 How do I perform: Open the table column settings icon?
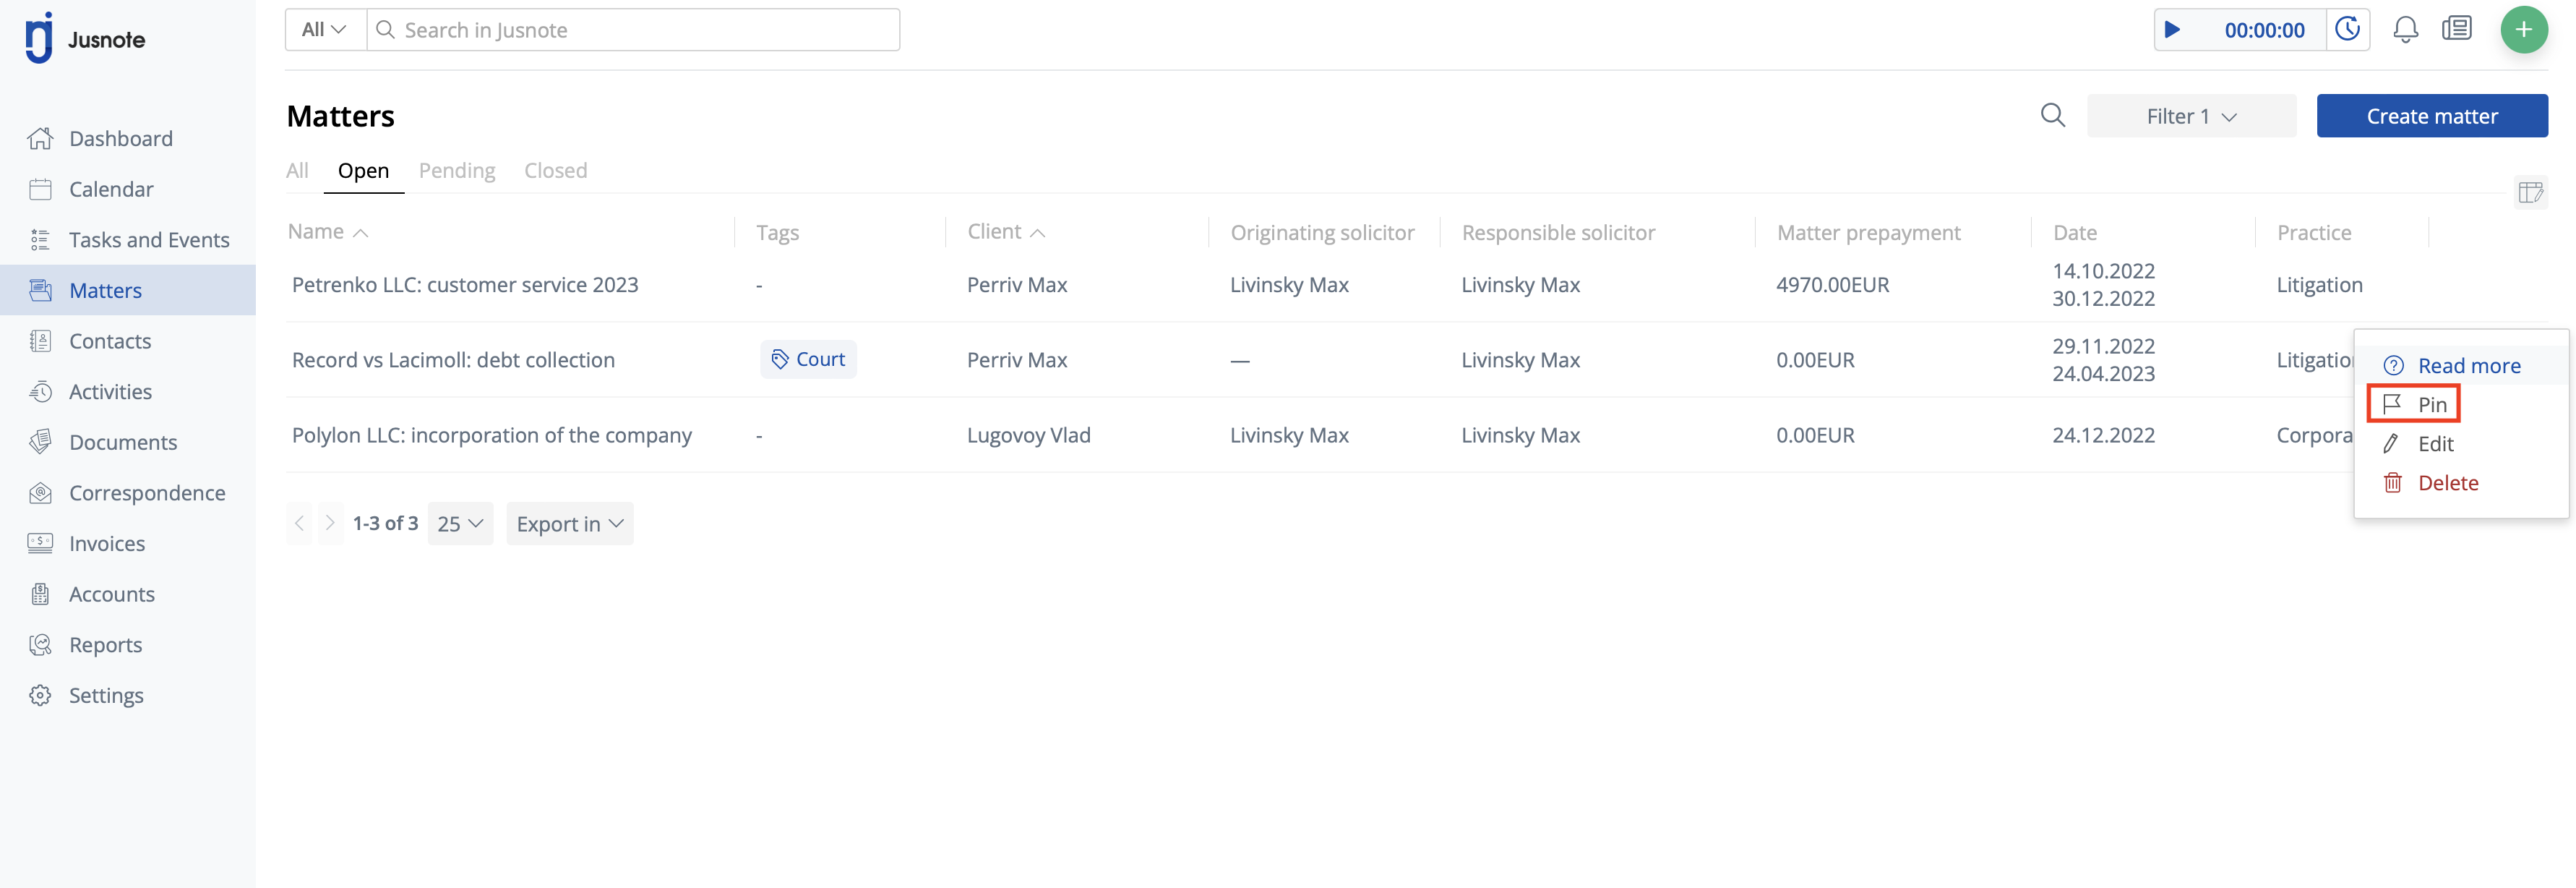2531,192
